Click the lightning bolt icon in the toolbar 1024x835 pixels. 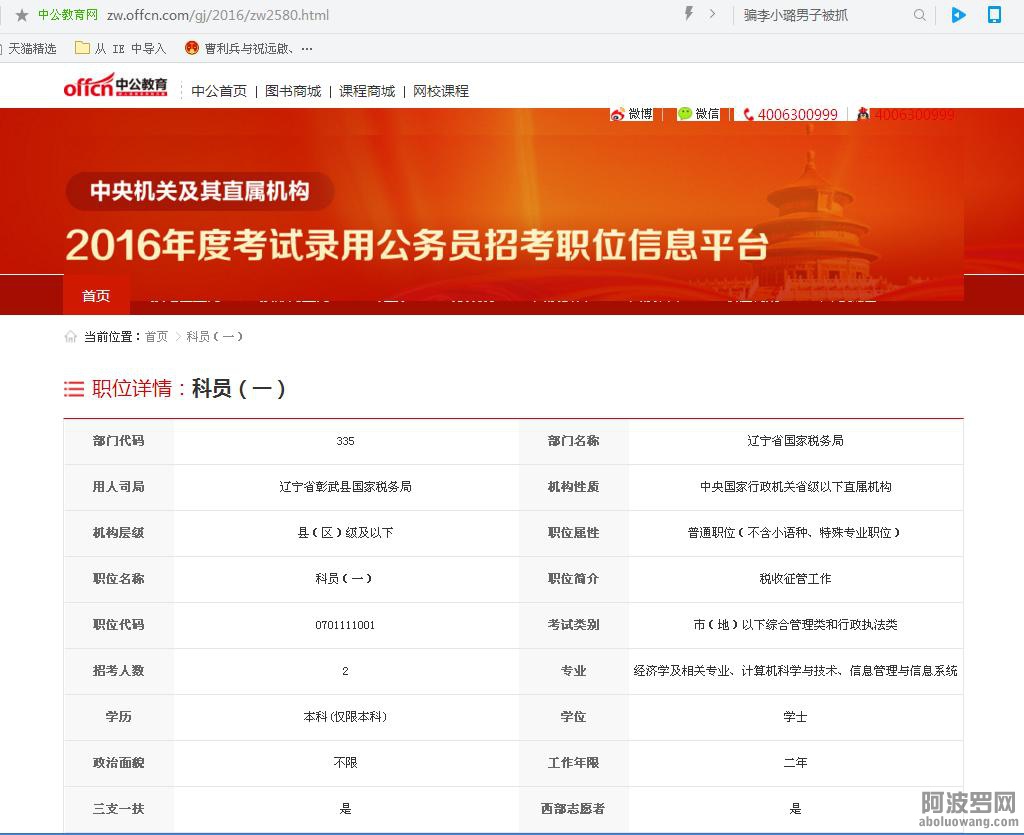pyautogui.click(x=689, y=13)
